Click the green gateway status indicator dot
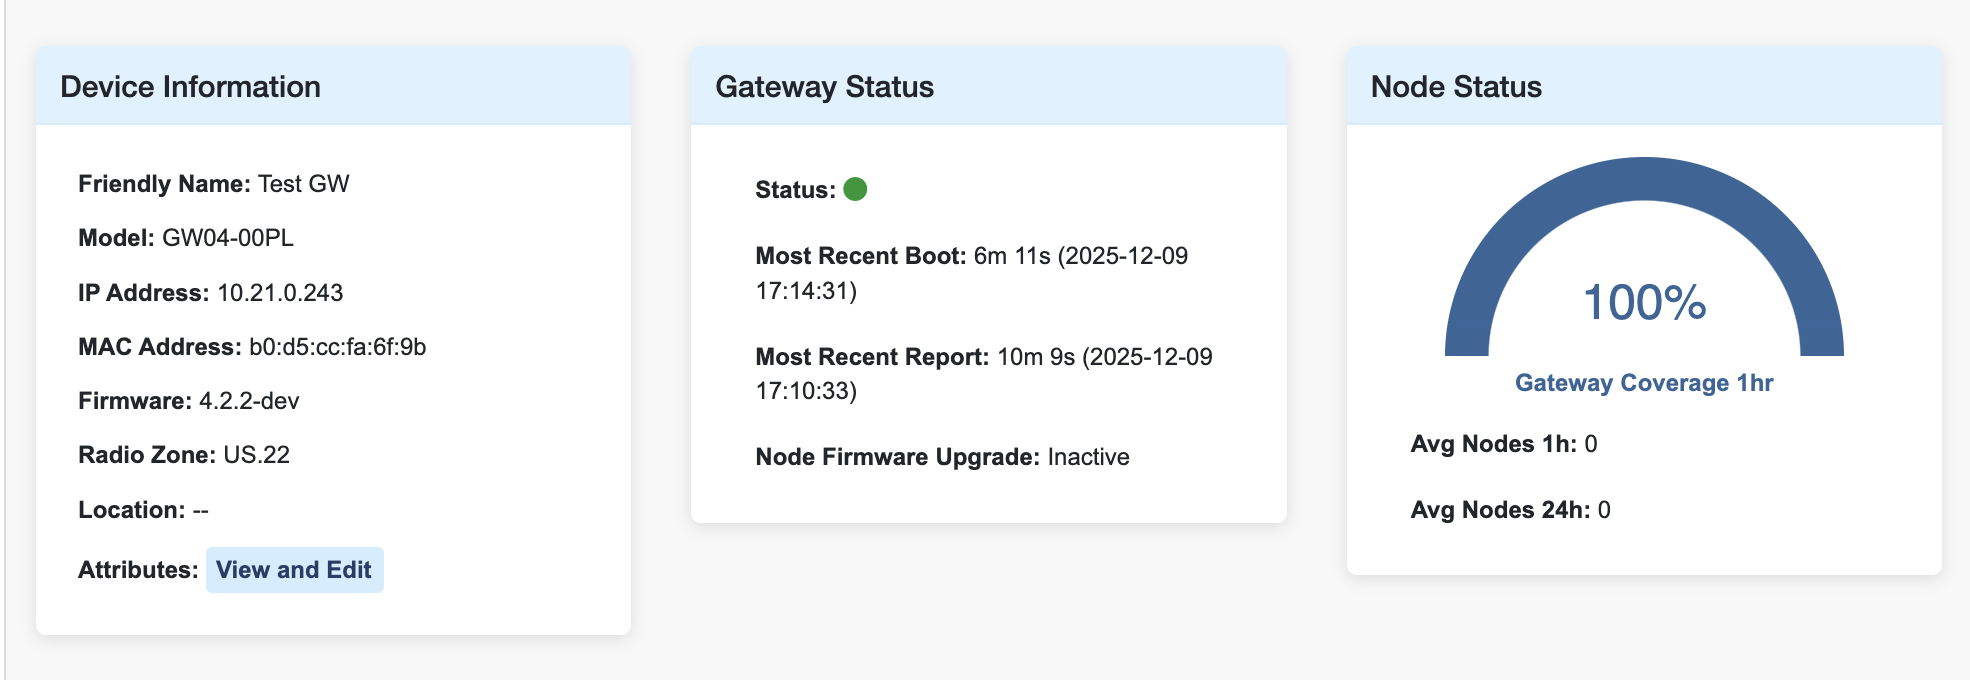 (x=855, y=189)
